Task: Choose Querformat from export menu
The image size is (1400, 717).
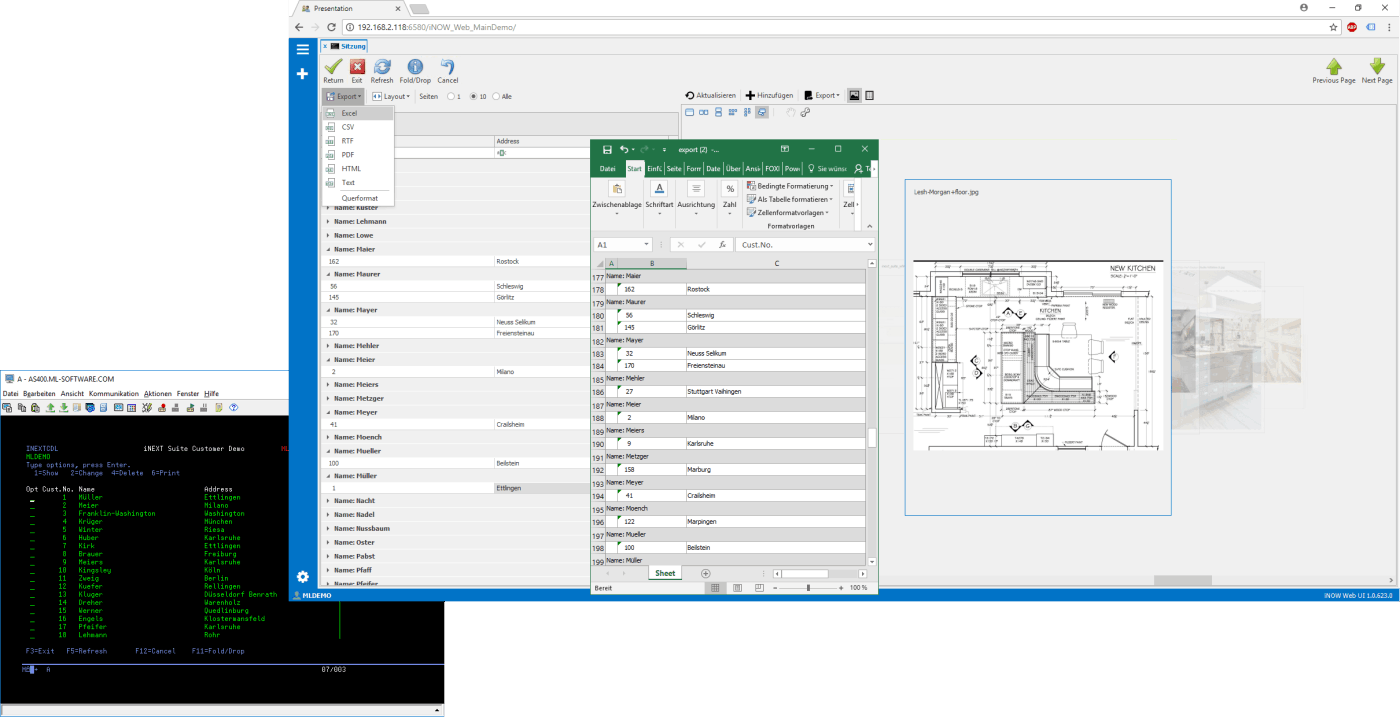Action: point(359,198)
